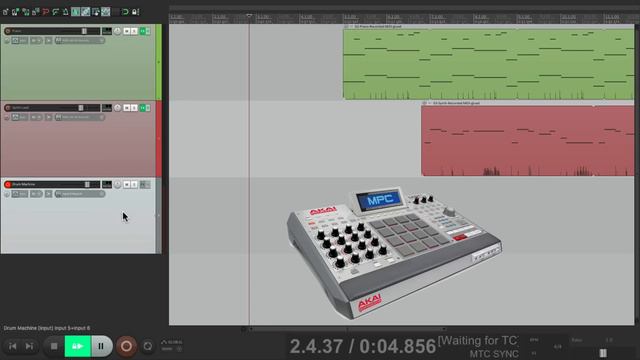Create a new project from the toolbar

click(5, 12)
